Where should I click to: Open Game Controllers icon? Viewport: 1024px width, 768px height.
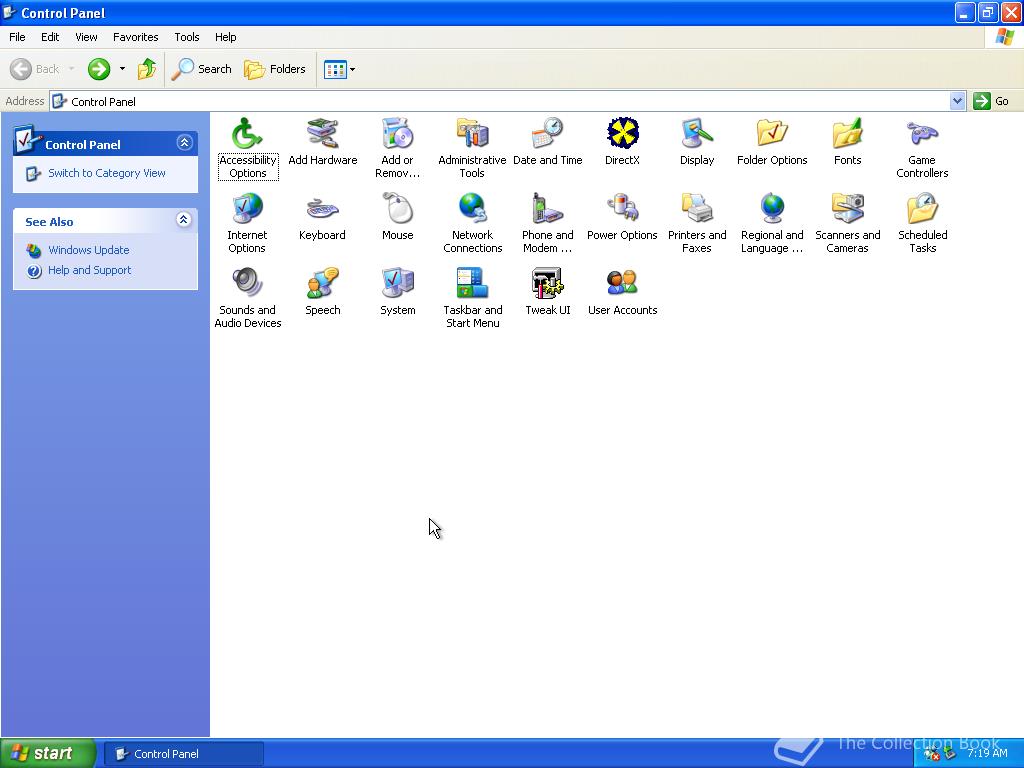922,148
